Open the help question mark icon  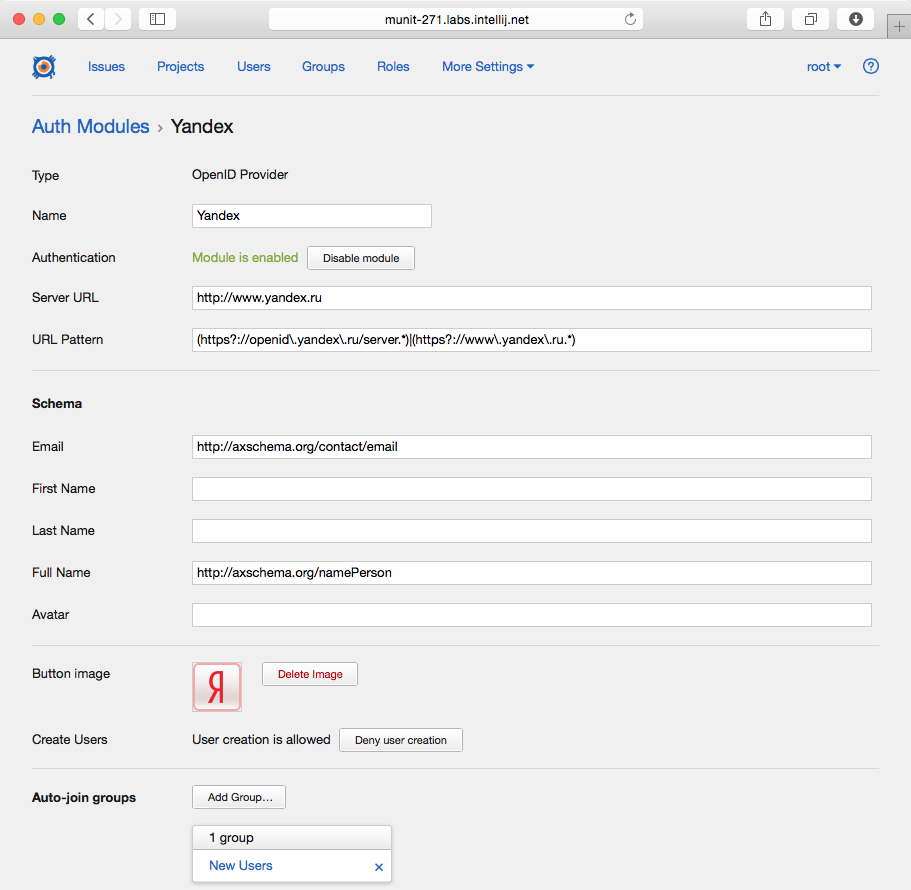tap(870, 66)
